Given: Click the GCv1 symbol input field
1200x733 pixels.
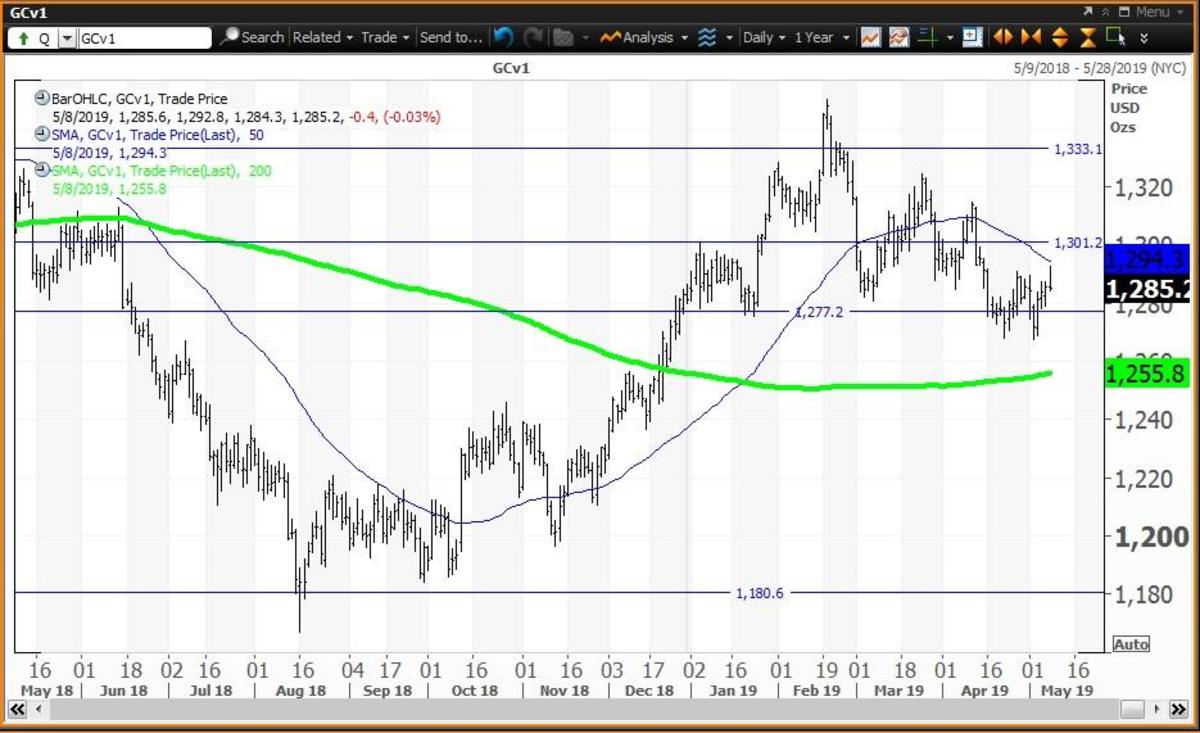Looking at the screenshot, I should click(x=145, y=38).
